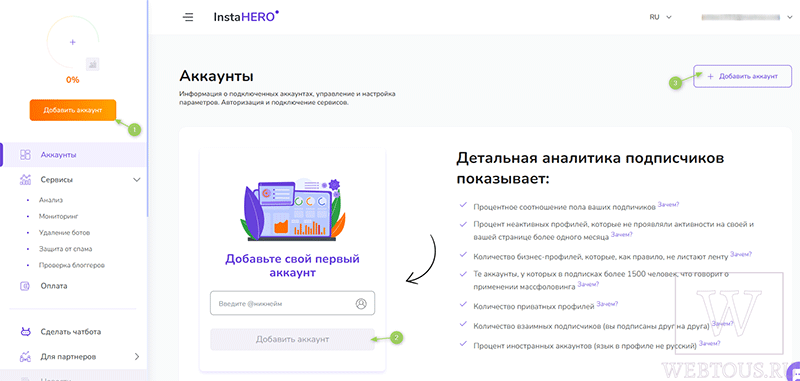
Task: Click Добавьте свой первый аккаунт heading
Action: click(x=292, y=265)
